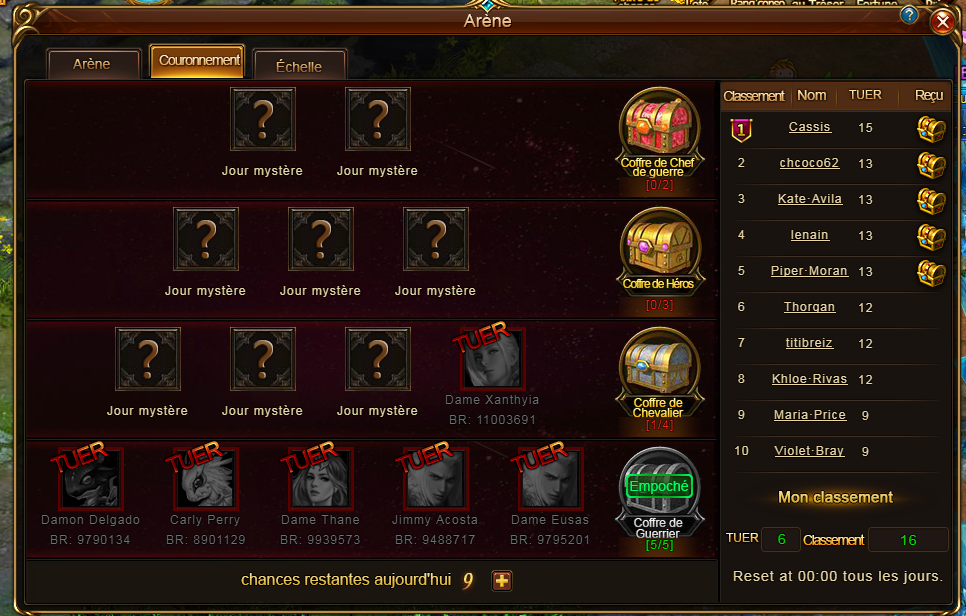
Task: Open the help question mark icon
Action: [909, 15]
